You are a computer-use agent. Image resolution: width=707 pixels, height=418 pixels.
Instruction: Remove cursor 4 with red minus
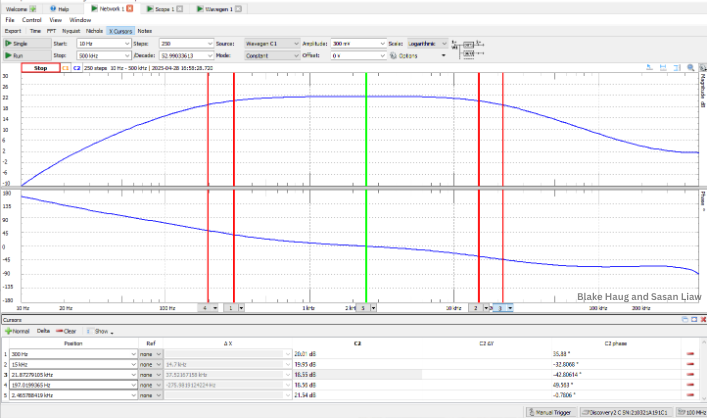pos(690,385)
